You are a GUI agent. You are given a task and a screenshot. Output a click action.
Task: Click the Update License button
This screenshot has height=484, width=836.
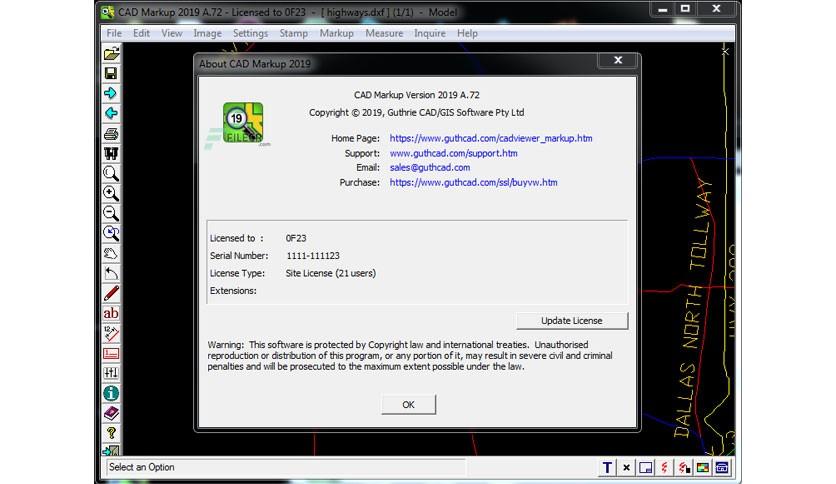[x=572, y=320]
